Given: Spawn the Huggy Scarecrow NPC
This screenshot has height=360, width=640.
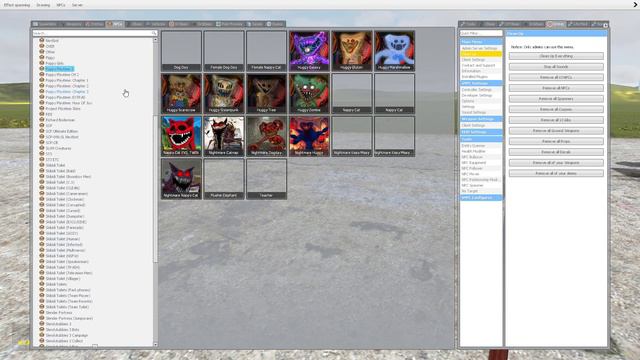Looking at the screenshot, I should pyautogui.click(x=181, y=93).
